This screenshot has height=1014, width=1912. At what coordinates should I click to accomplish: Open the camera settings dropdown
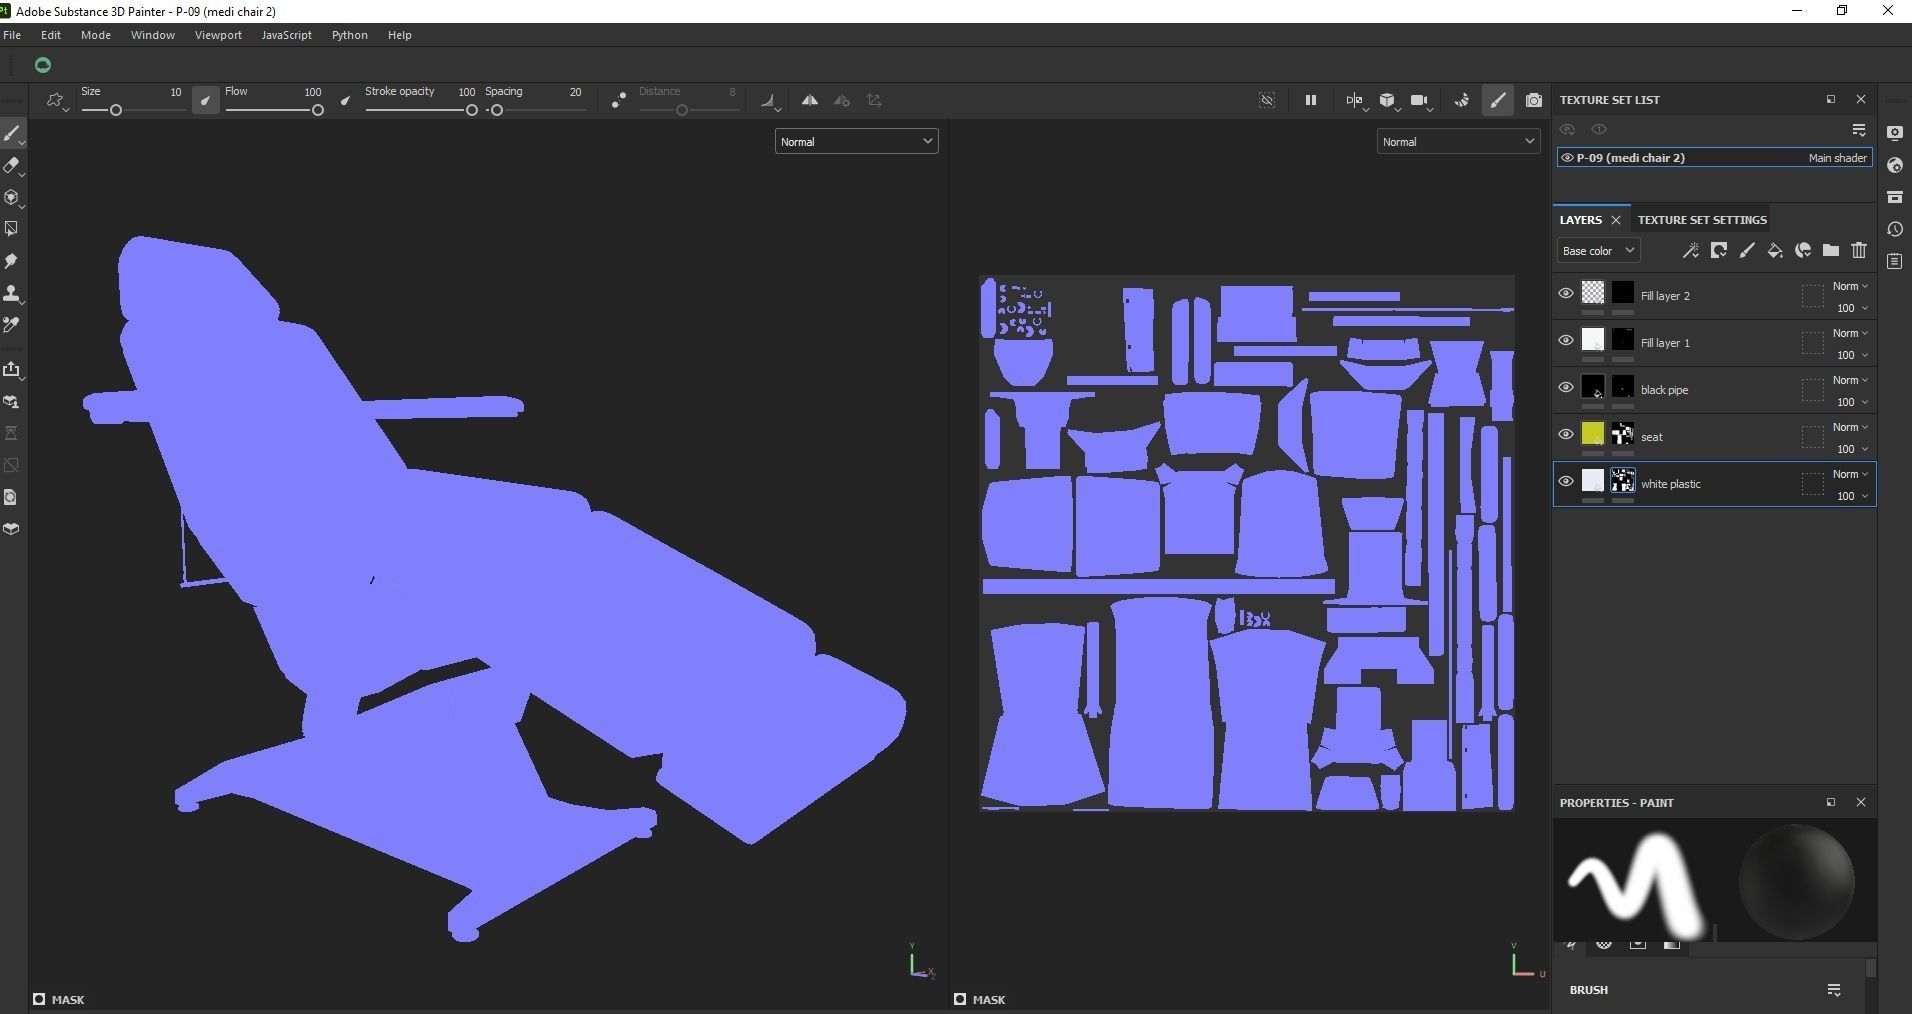(1420, 100)
